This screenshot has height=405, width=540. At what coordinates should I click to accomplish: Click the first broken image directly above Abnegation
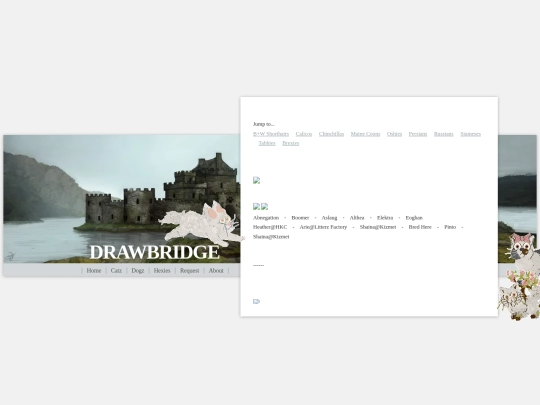257,207
